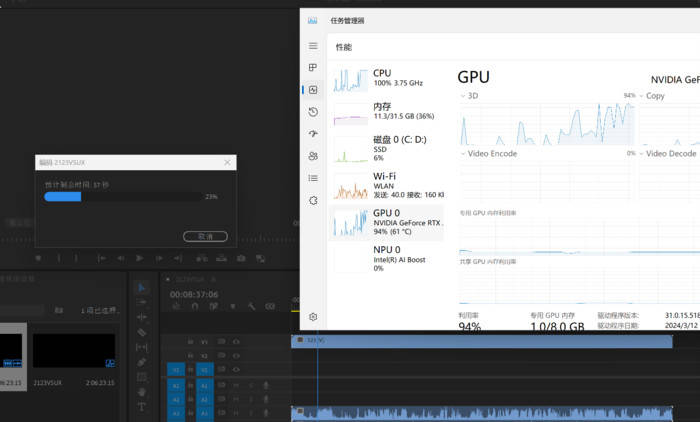
Task: Play the sequence in program monitor
Action: pyautogui.click(x=140, y=258)
